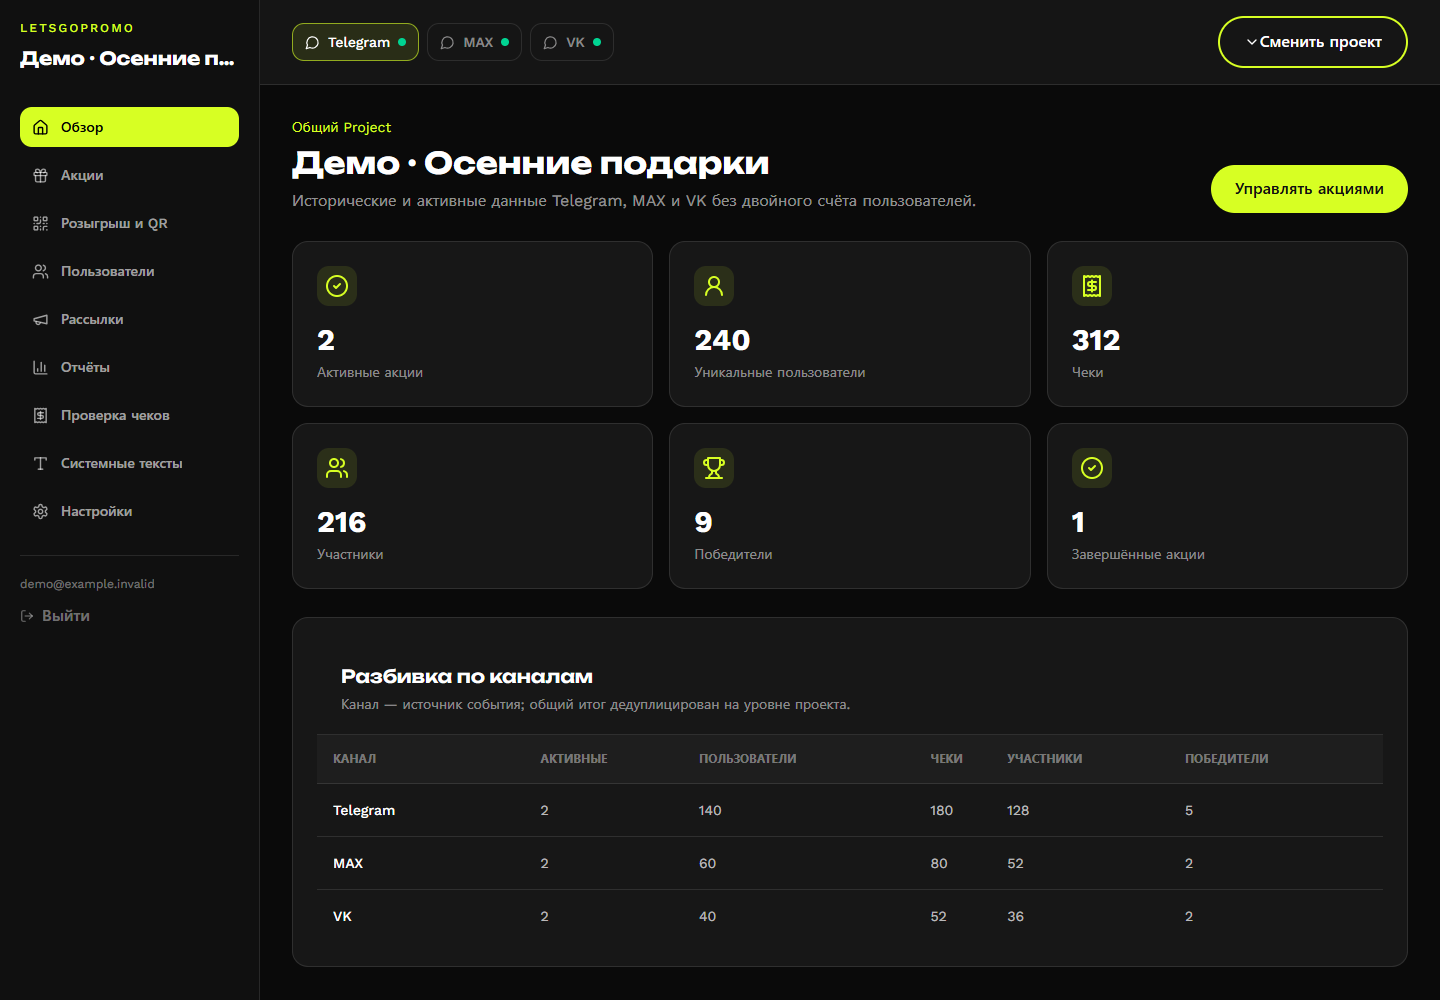Viewport: 1440px width, 1000px height.
Task: Click the LETSGOPROMO brand logo text
Action: [x=77, y=28]
